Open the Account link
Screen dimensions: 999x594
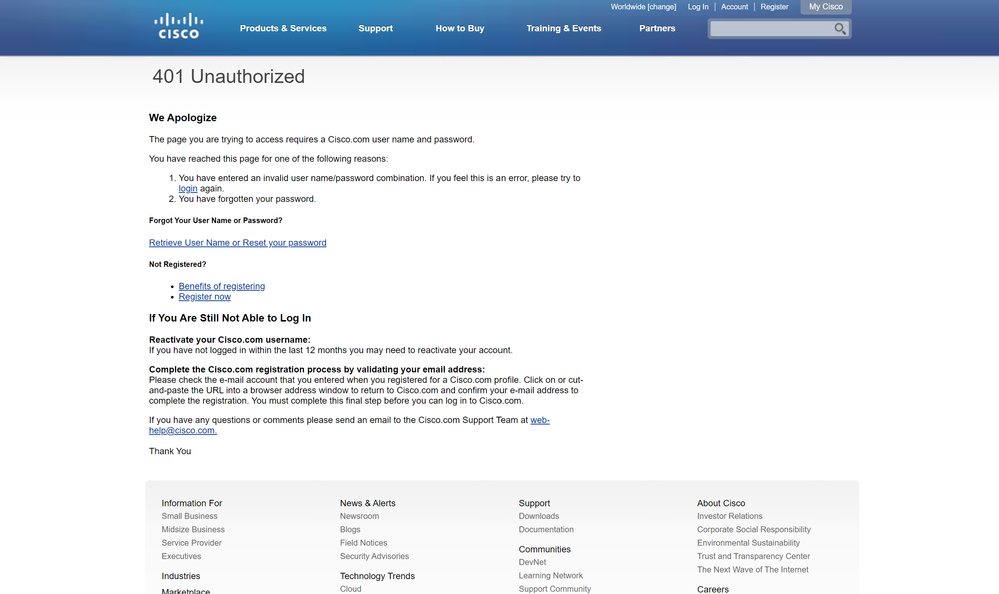pyautogui.click(x=734, y=7)
